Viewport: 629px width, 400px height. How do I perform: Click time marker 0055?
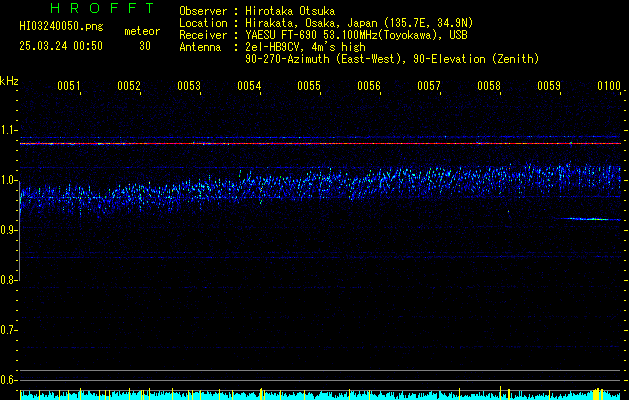(309, 86)
